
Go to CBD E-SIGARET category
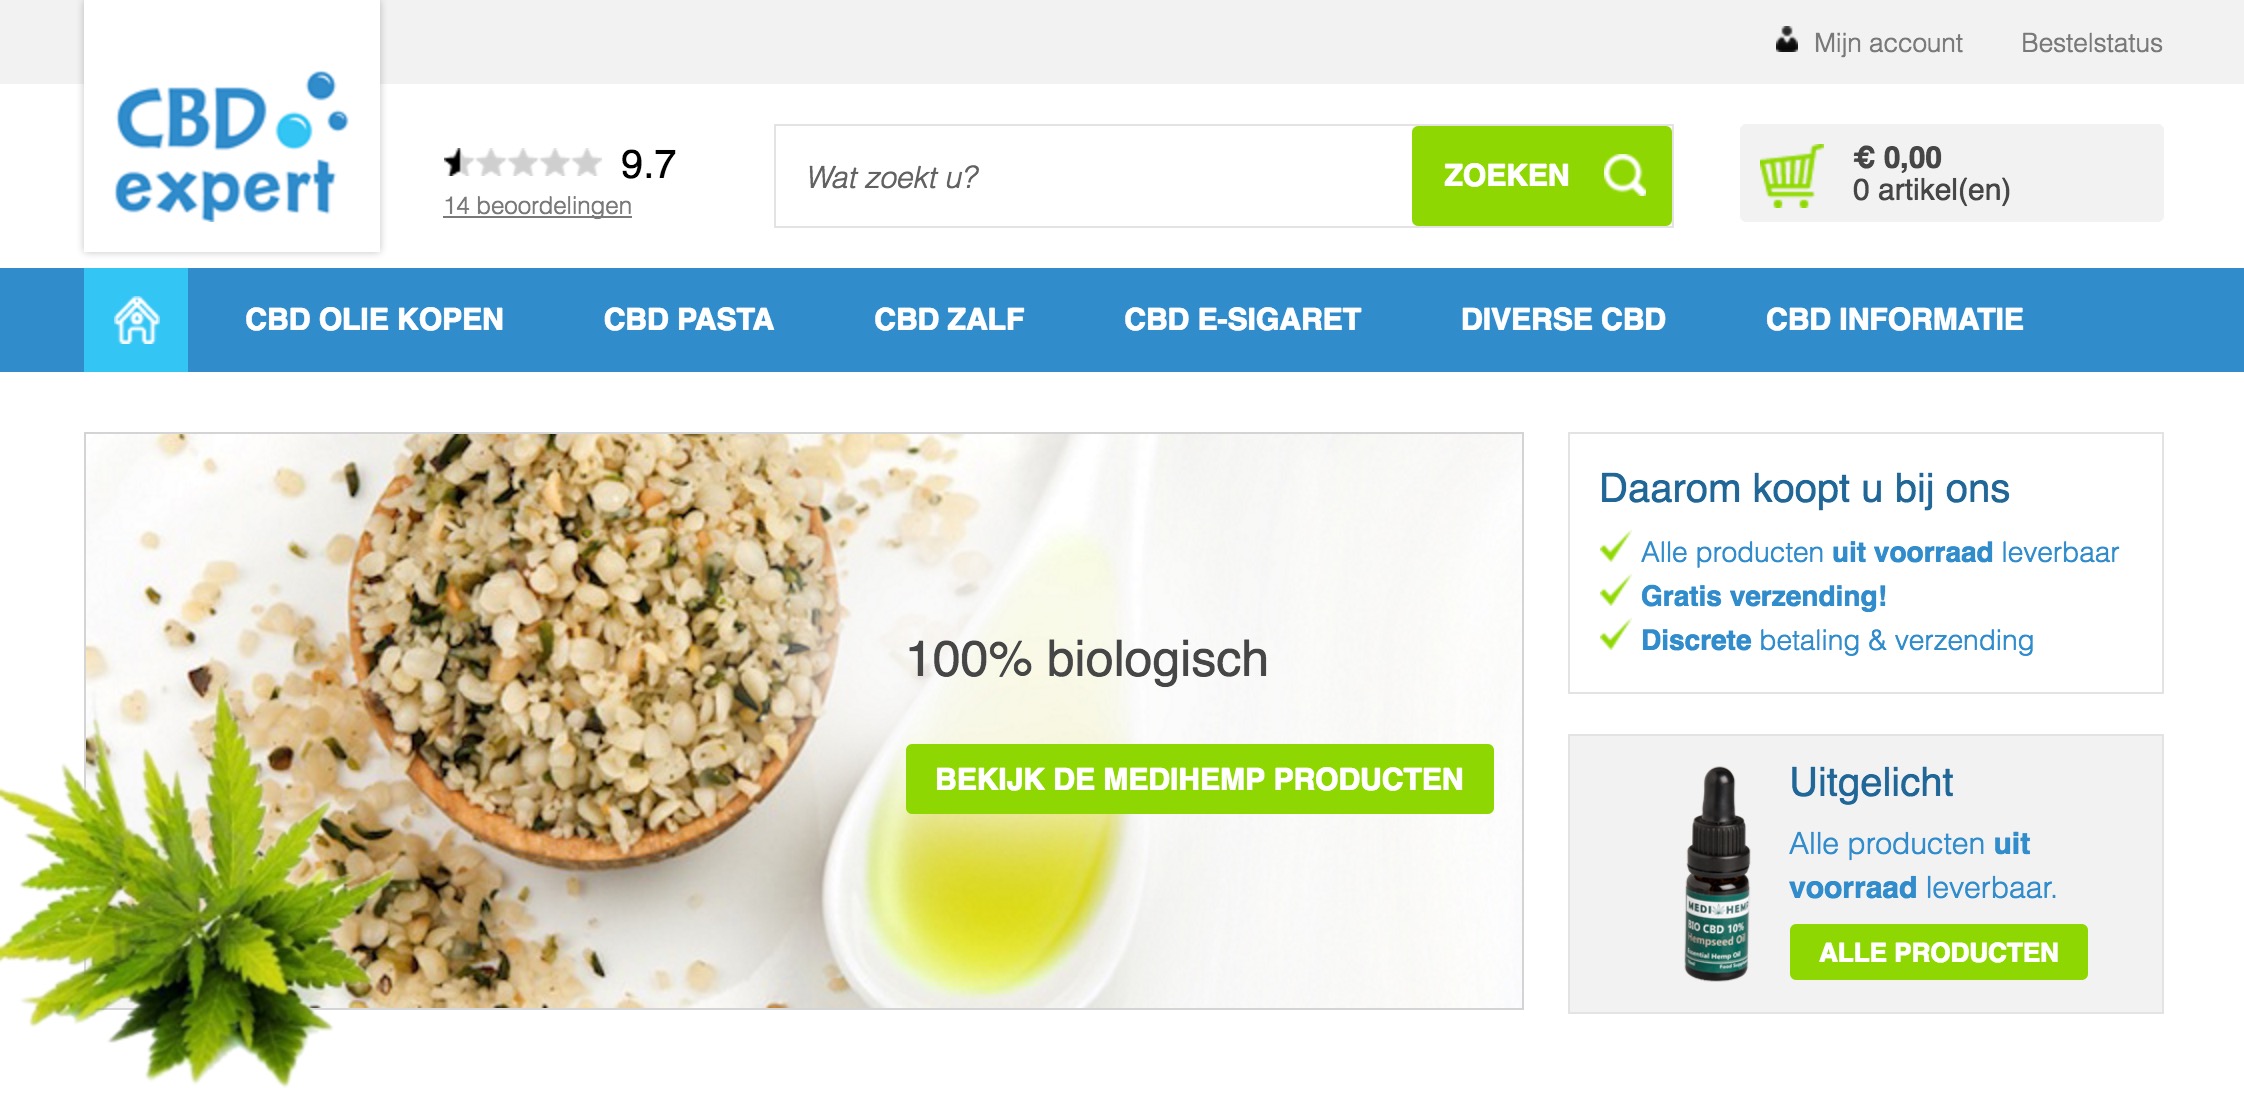(x=1242, y=320)
